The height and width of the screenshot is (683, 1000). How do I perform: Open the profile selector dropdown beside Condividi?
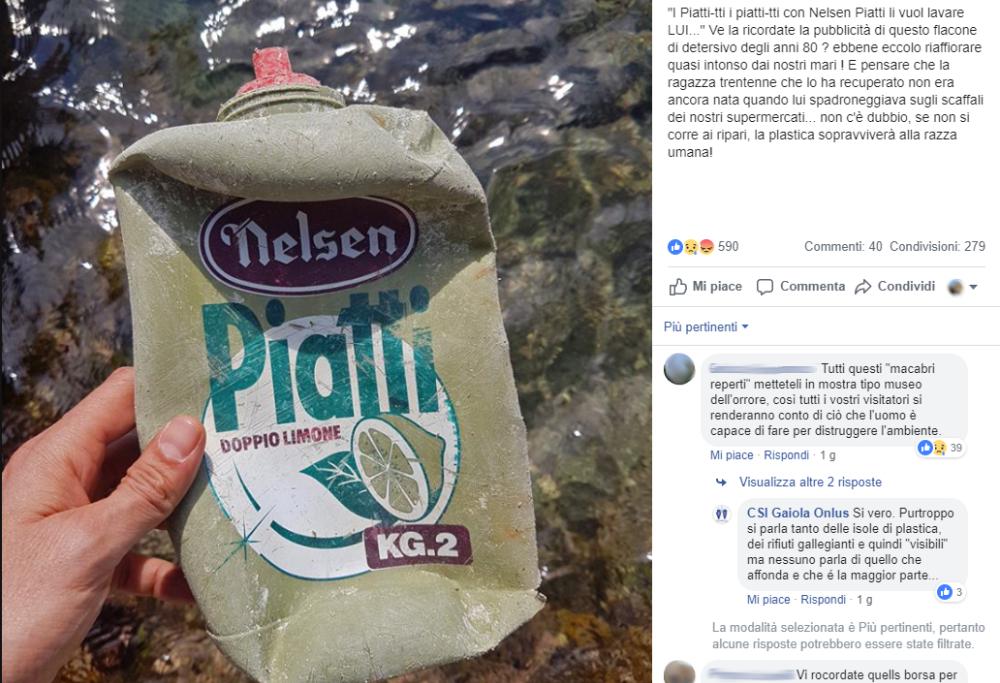click(x=962, y=287)
